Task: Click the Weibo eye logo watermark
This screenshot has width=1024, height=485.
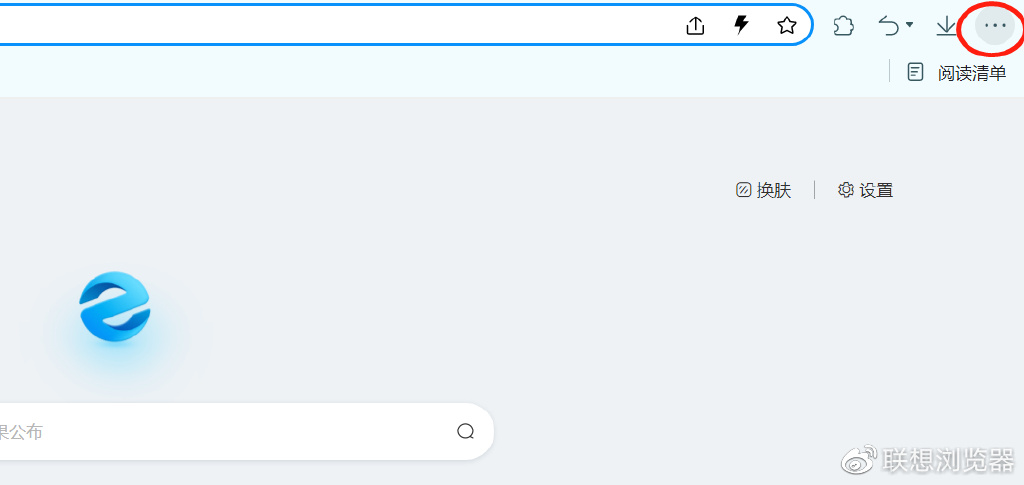Action: [859, 460]
